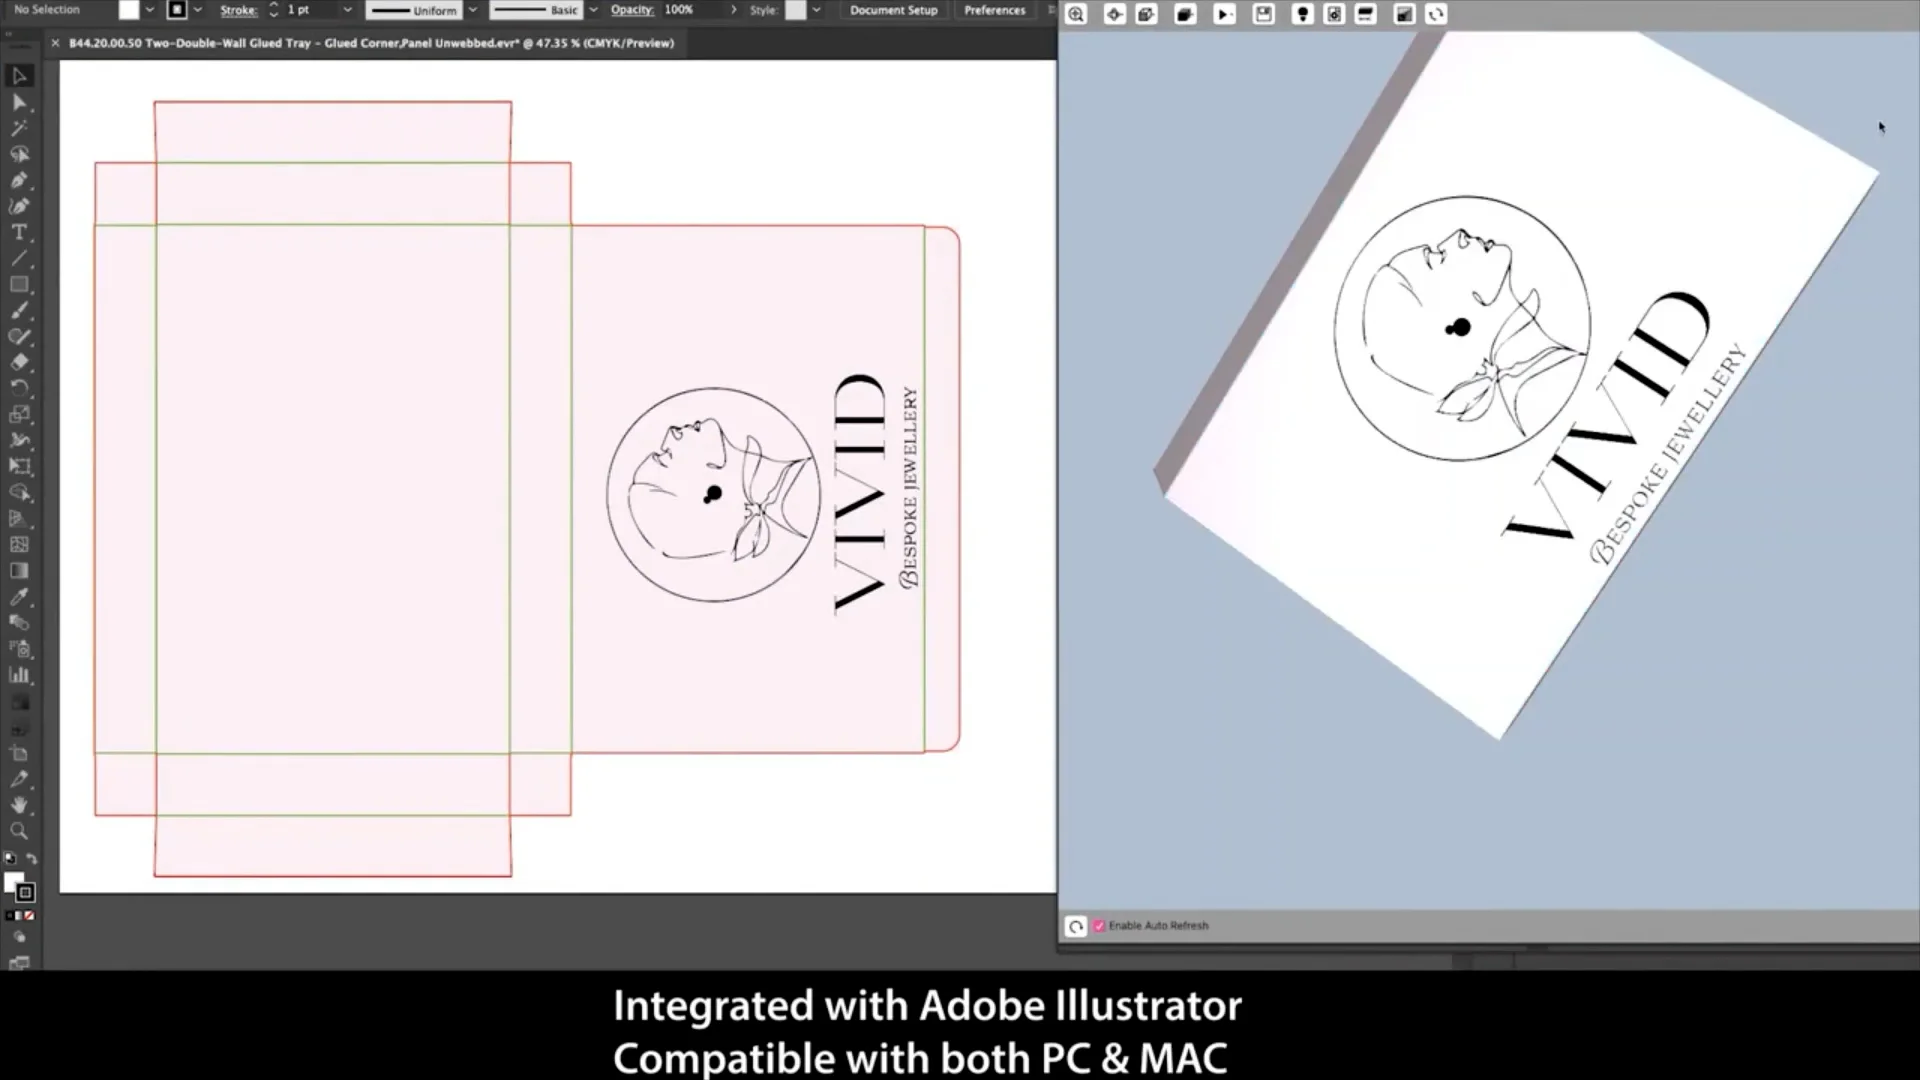Select the Type tool
This screenshot has height=1080, width=1920.
click(19, 232)
